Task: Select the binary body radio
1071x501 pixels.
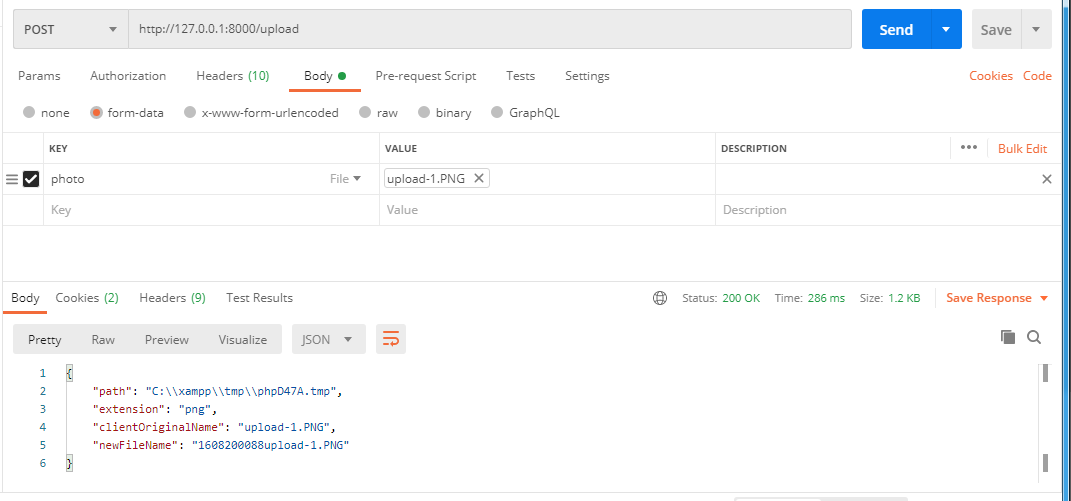Action: (x=424, y=112)
